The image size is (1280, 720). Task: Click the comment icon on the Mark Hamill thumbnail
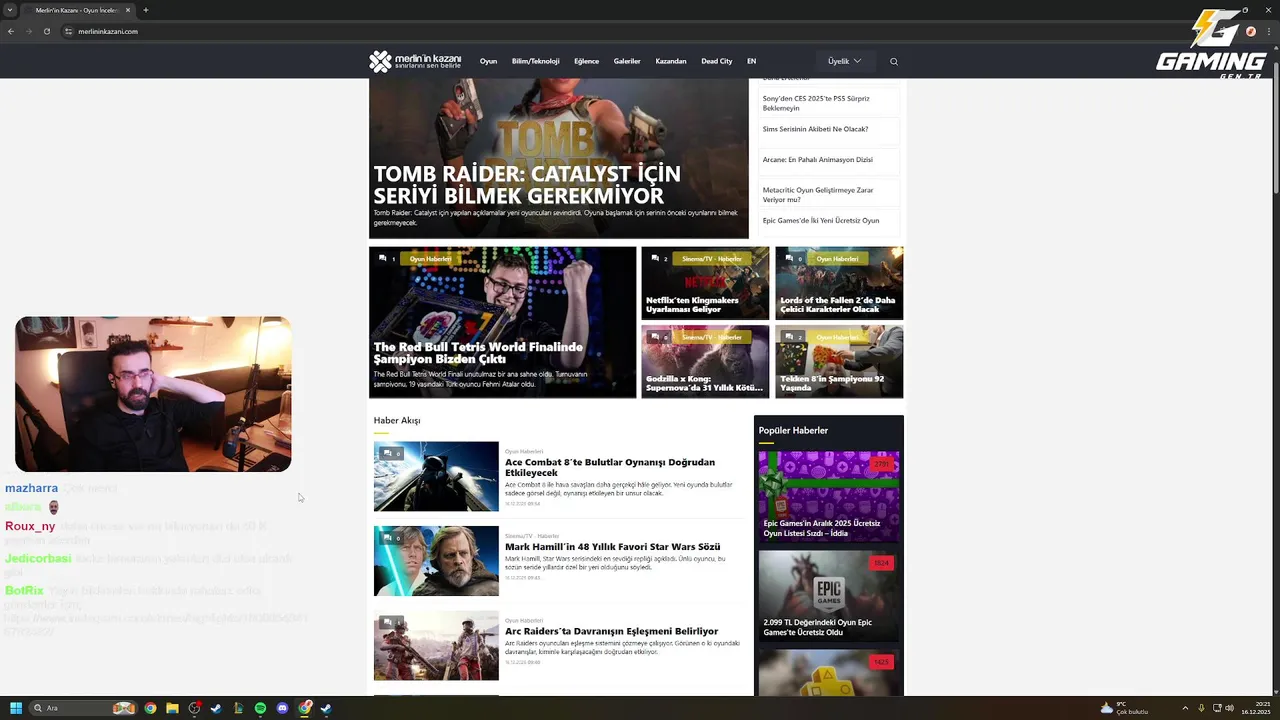pos(388,538)
